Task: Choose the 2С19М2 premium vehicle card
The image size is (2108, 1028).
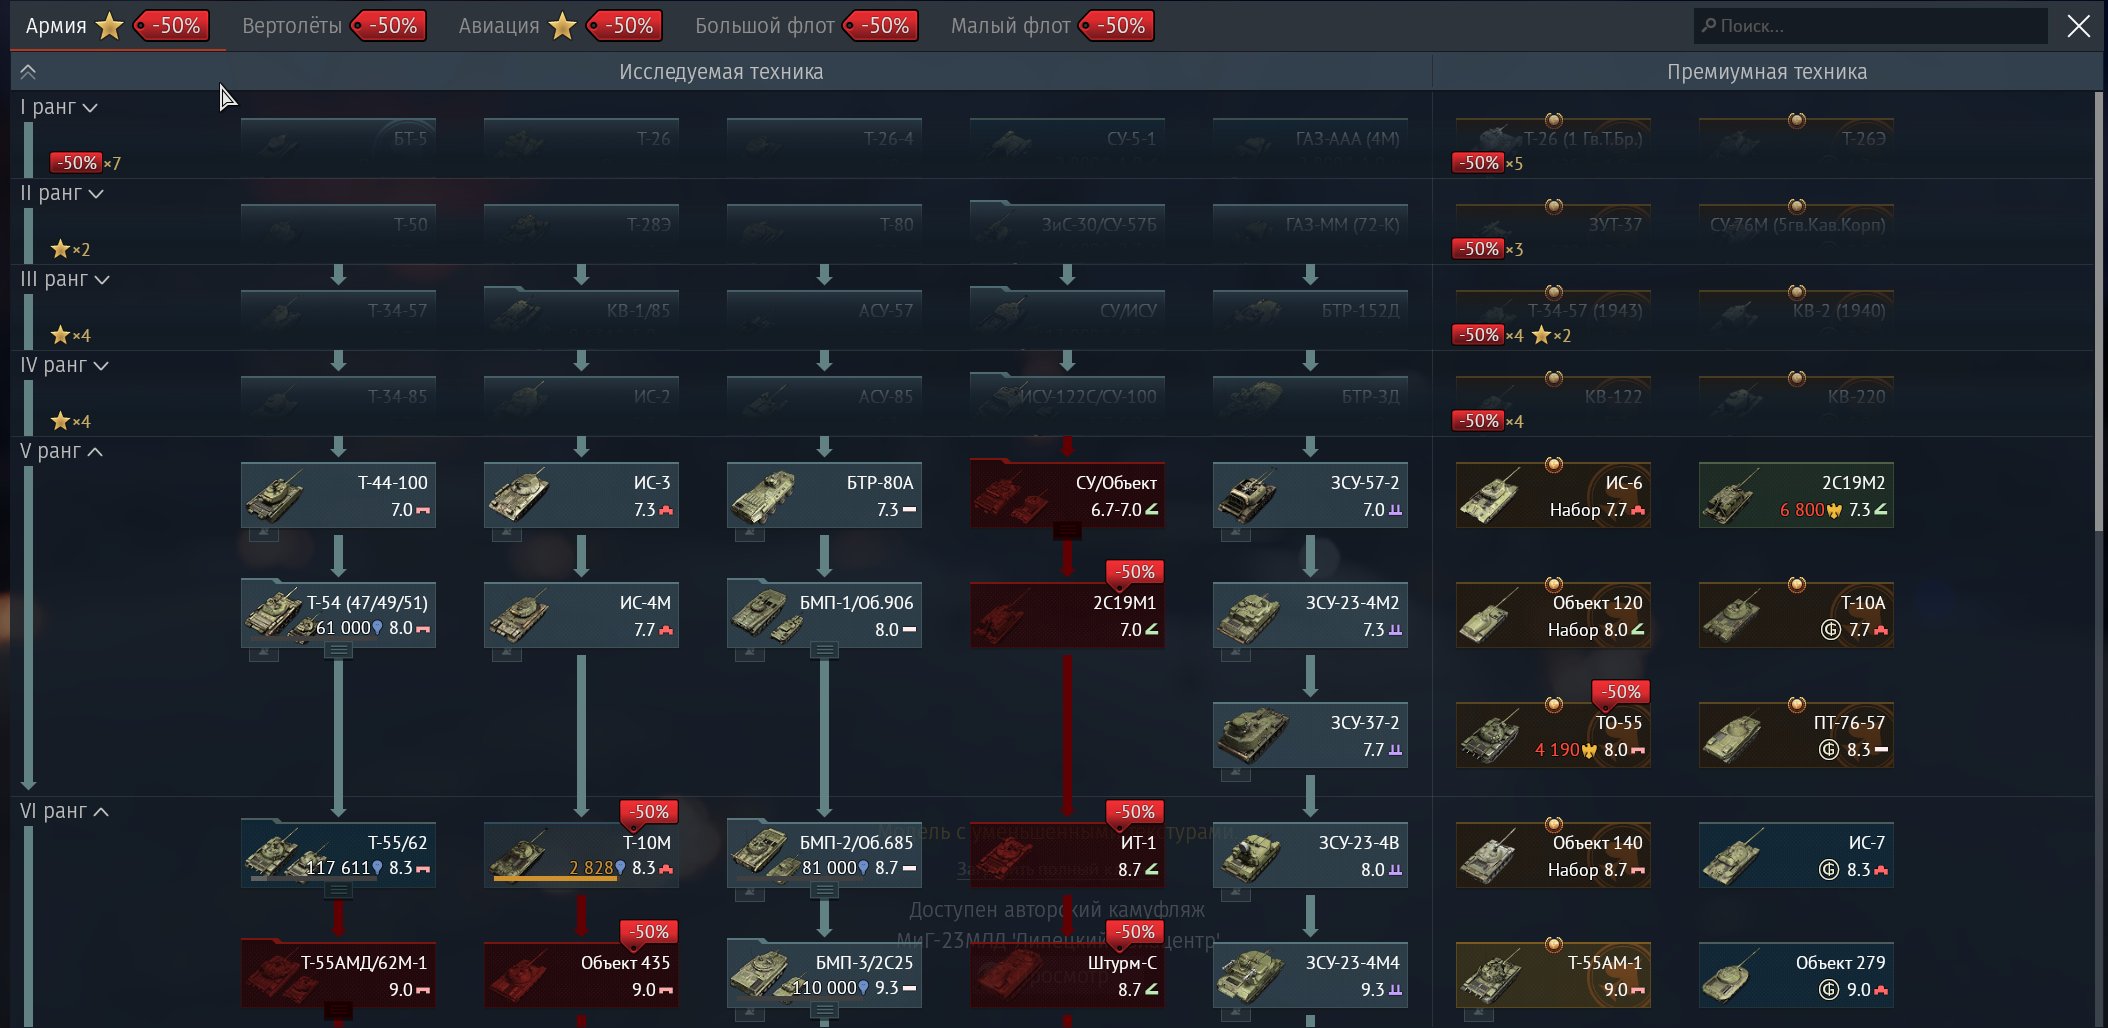Action: coord(1796,496)
